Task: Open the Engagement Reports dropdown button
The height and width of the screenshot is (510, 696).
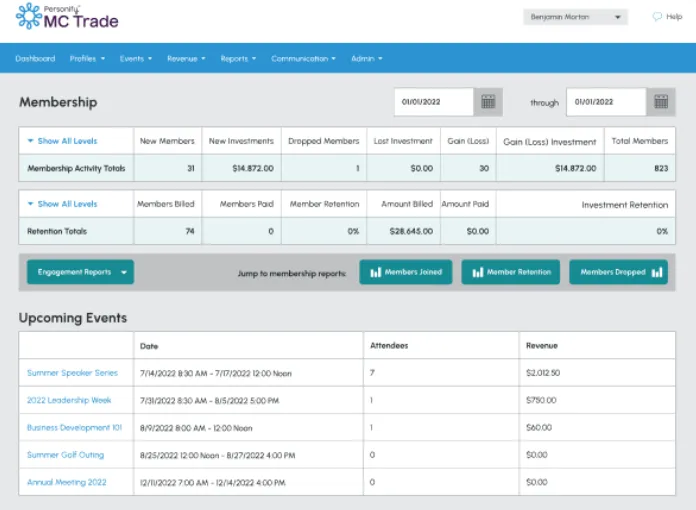Action: point(80,272)
